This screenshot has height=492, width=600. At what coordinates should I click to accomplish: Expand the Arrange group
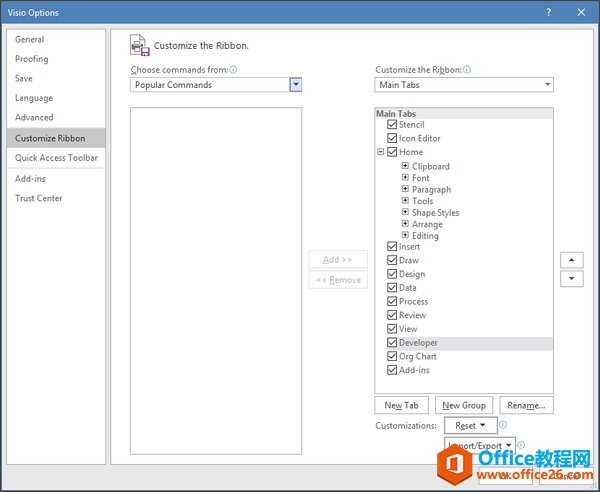coord(405,223)
